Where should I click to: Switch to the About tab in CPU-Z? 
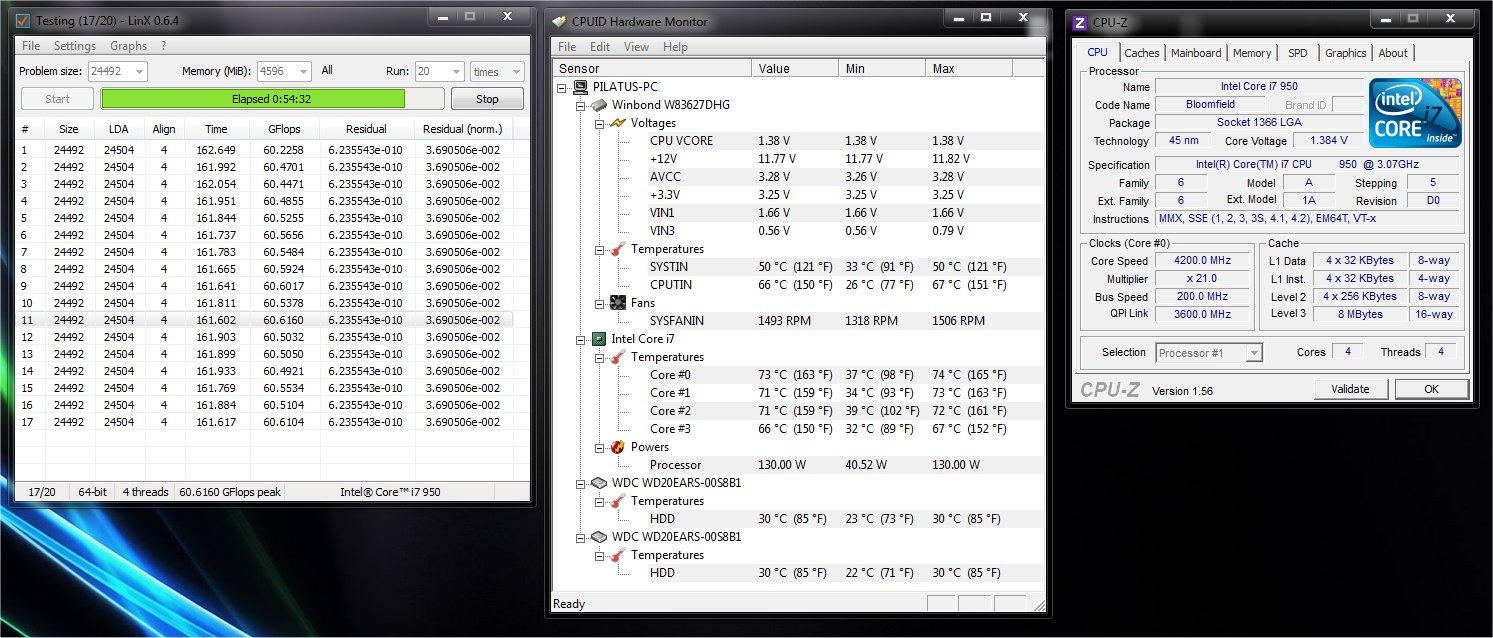pos(1393,53)
